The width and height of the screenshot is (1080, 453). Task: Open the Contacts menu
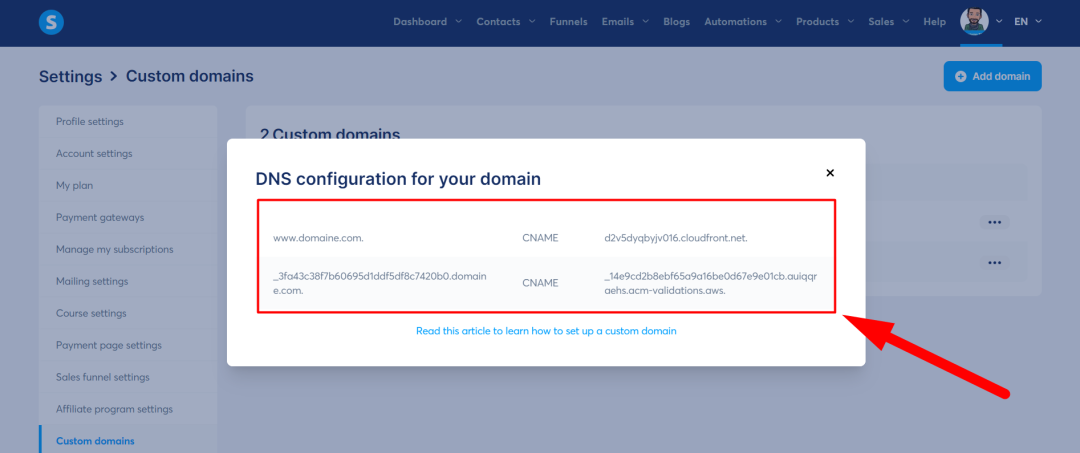tap(498, 21)
